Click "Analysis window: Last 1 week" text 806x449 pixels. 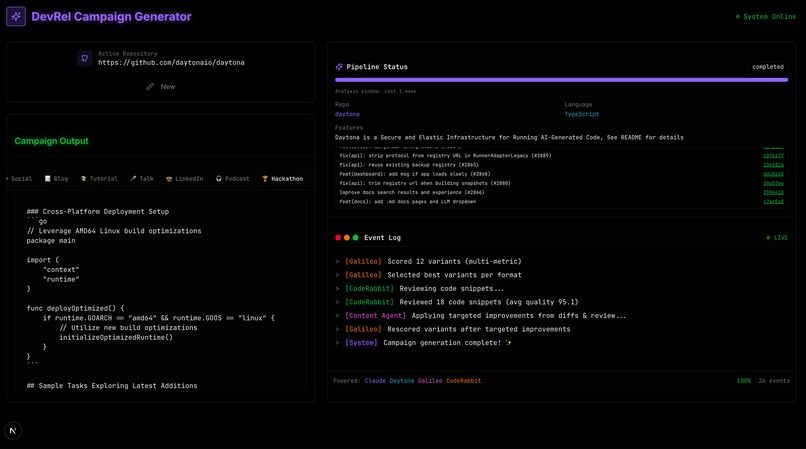pyautogui.click(x=375, y=92)
